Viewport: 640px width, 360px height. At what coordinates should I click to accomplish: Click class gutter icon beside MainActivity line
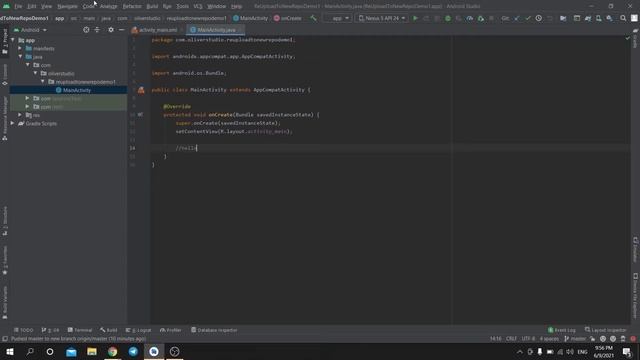[x=141, y=90]
